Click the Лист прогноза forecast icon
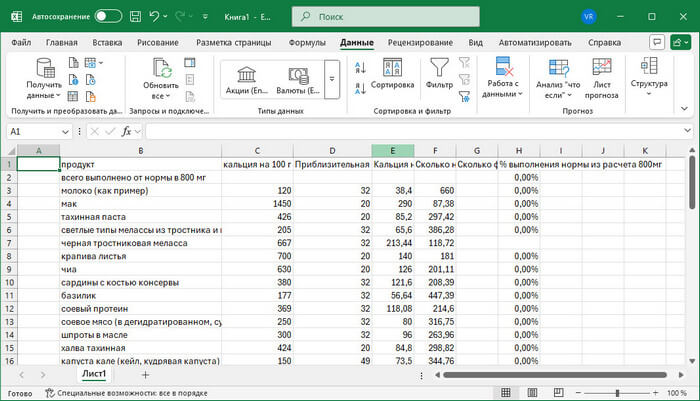 point(601,78)
